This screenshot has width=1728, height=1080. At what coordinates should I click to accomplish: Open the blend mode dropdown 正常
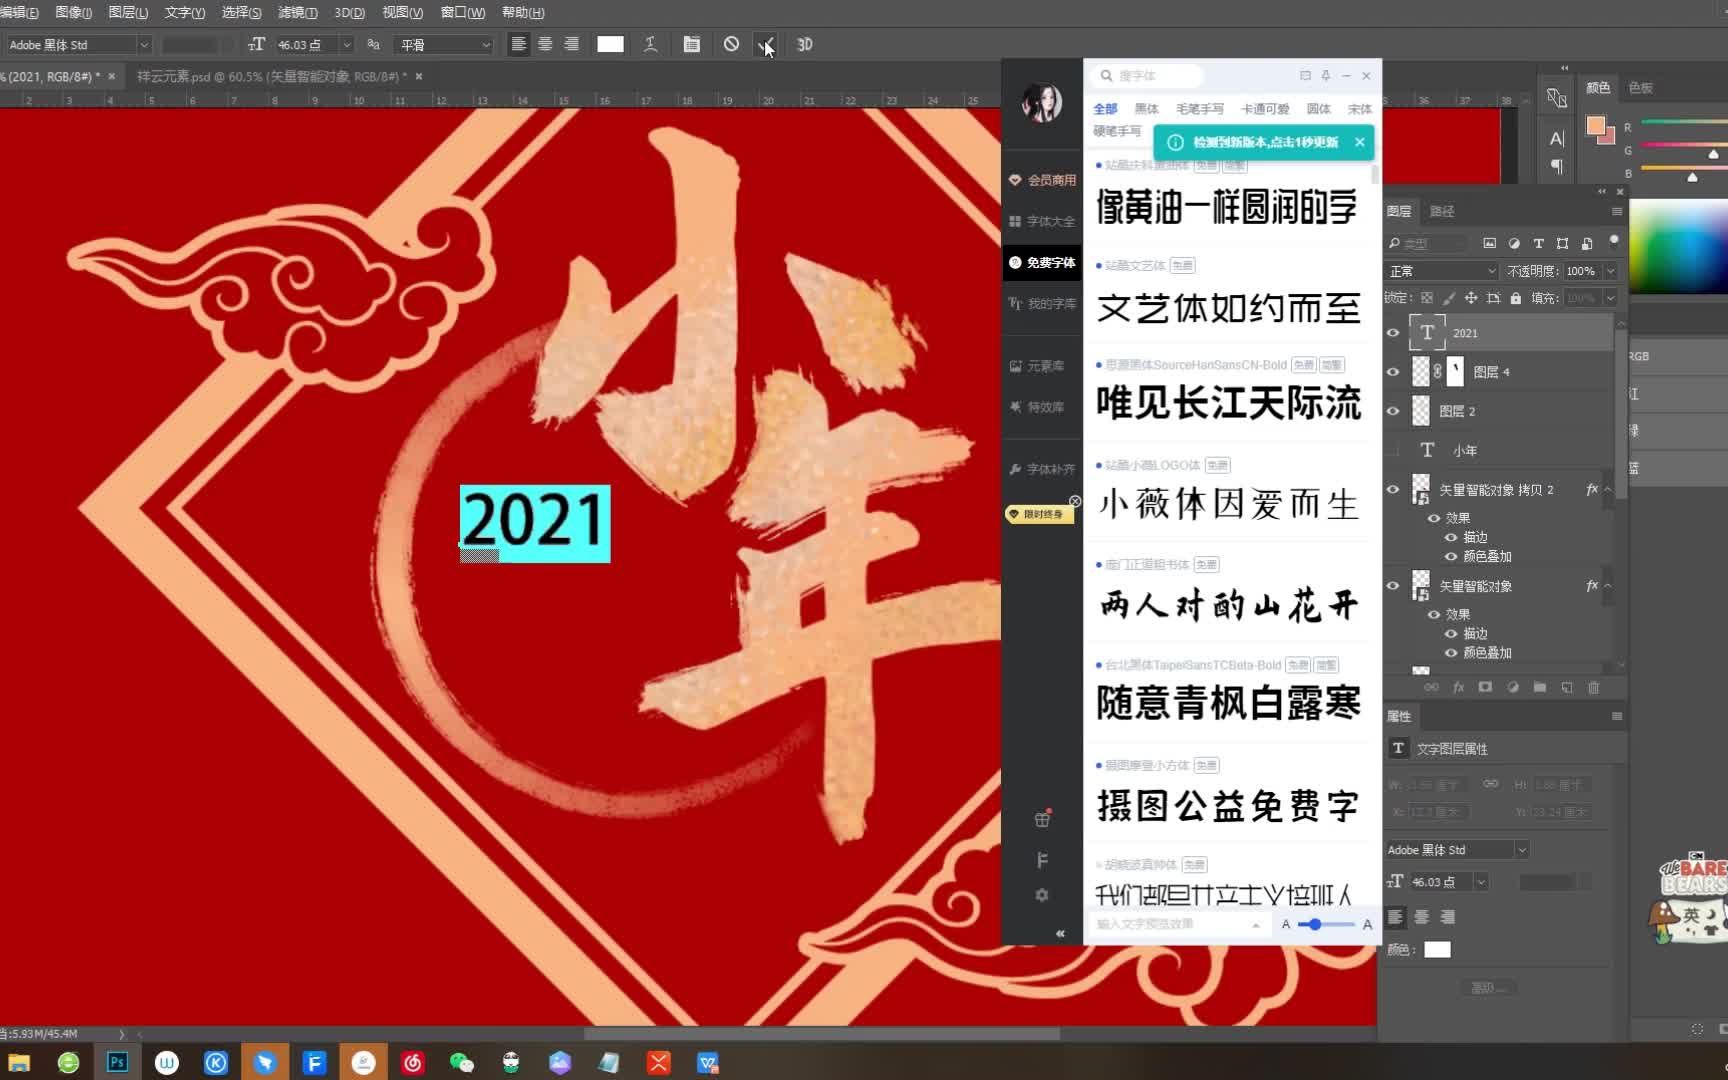1440,270
